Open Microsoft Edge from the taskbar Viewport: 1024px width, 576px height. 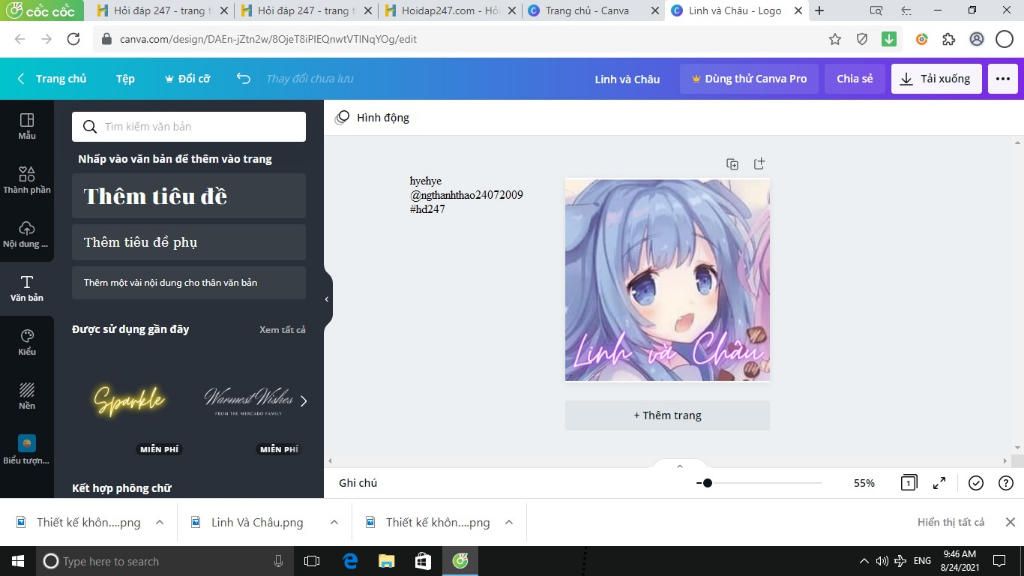tap(350, 561)
